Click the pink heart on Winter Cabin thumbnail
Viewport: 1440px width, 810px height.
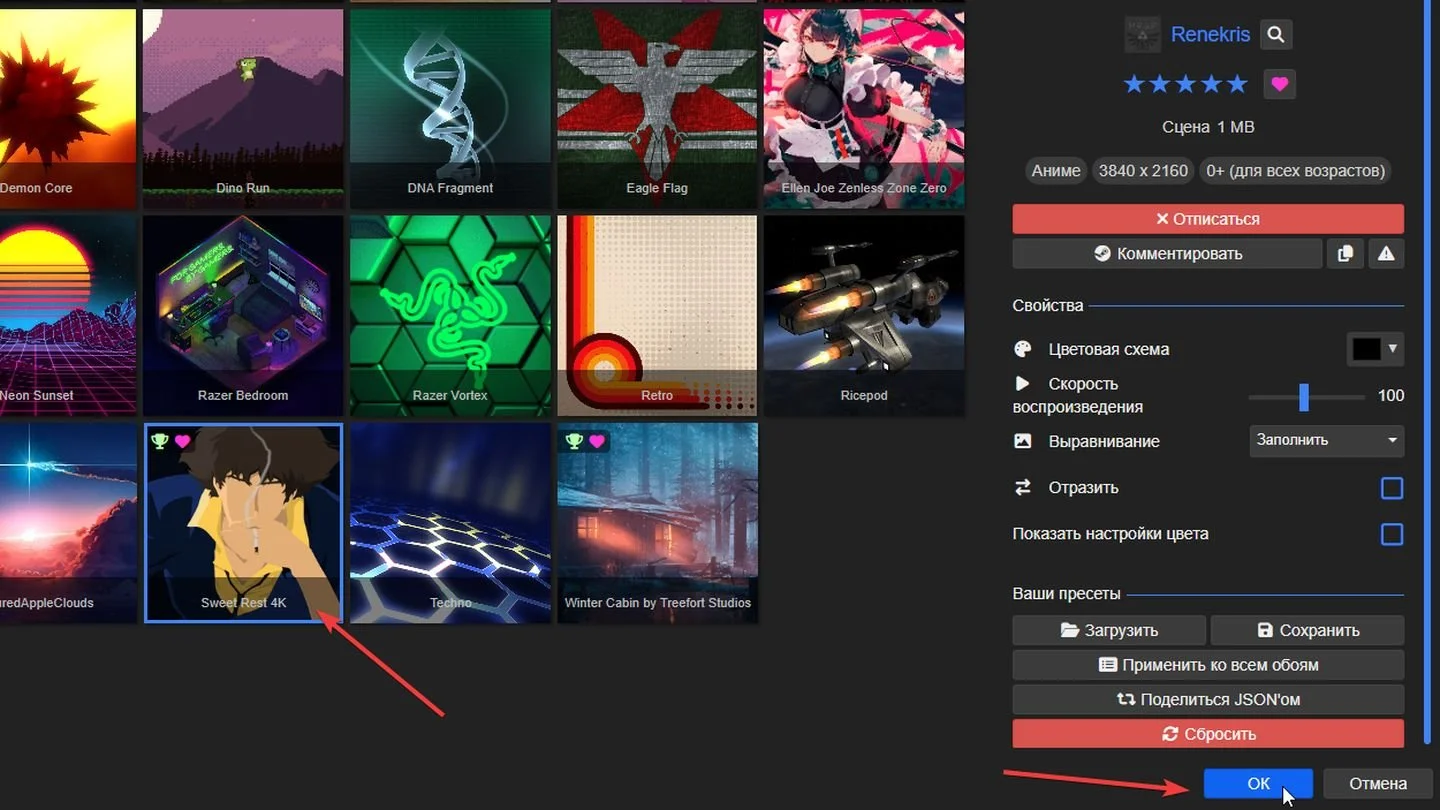point(597,441)
